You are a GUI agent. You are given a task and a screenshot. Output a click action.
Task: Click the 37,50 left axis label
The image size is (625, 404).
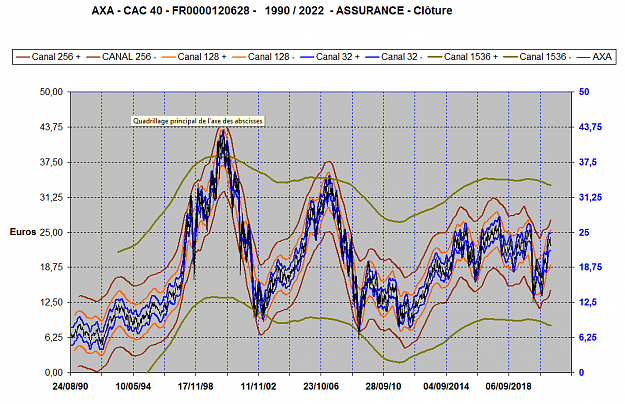tap(51, 162)
